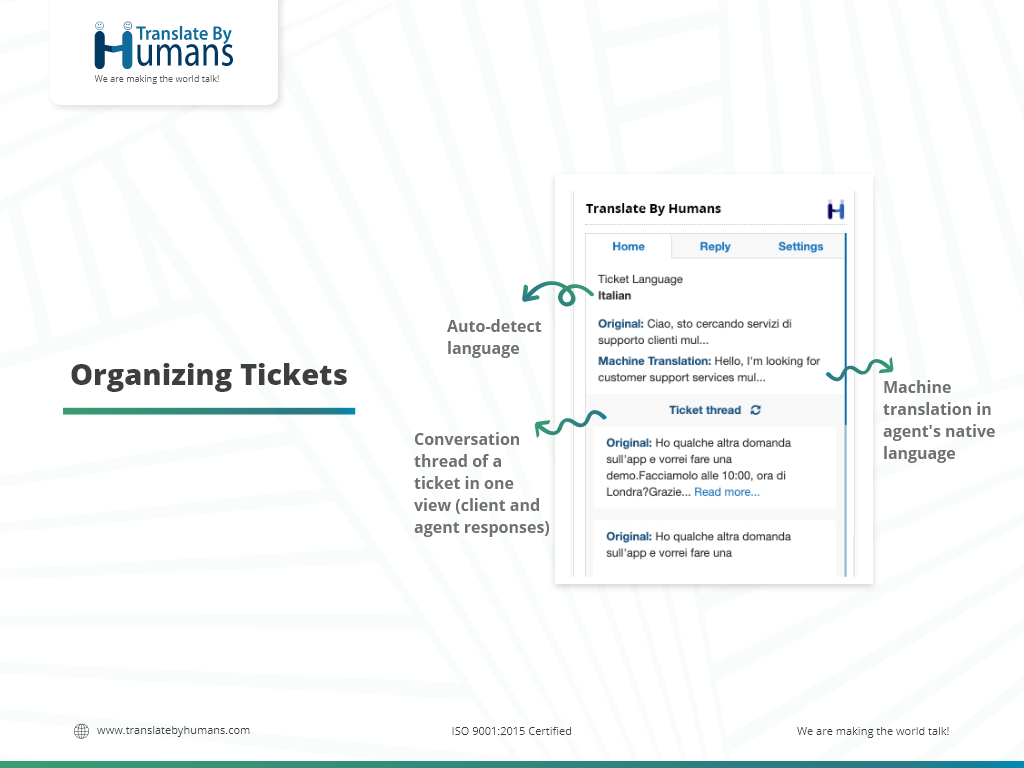
Task: Switch to the Home tab
Action: pos(628,247)
